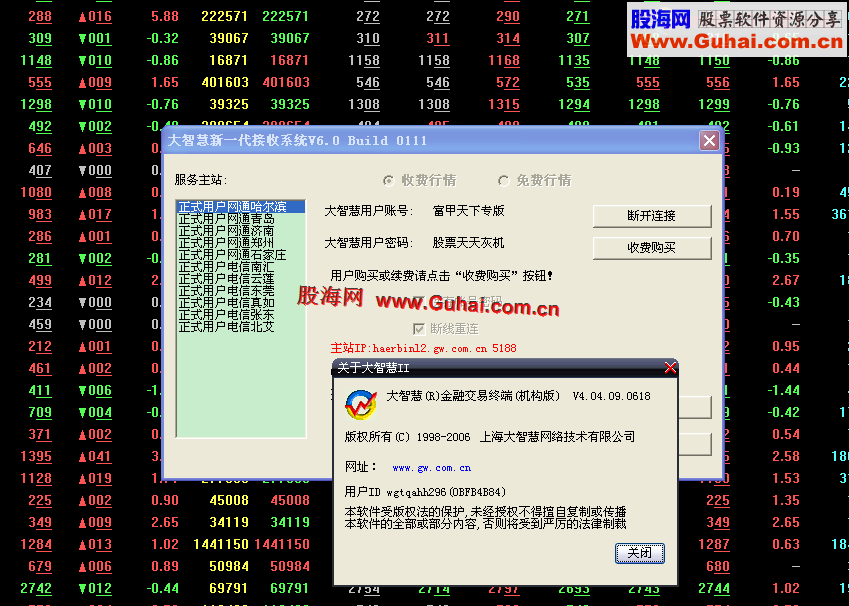
Task: Click the ▲041 change cell
Action: point(95,457)
